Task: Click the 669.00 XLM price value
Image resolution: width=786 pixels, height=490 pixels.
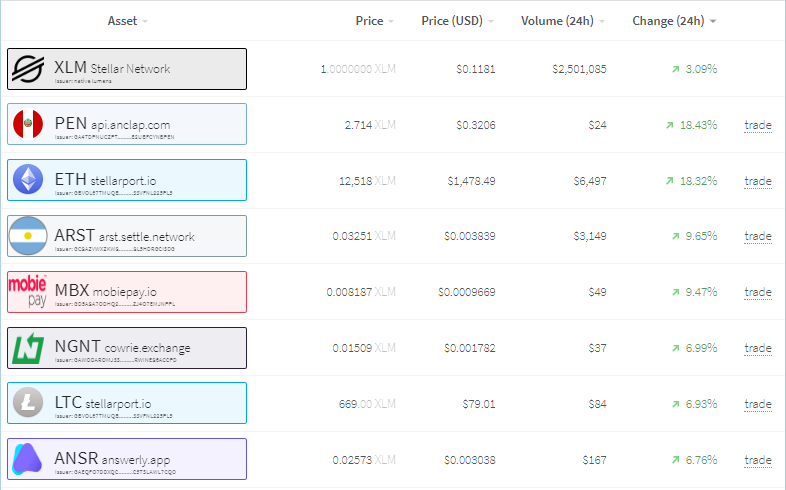Action: click(367, 404)
